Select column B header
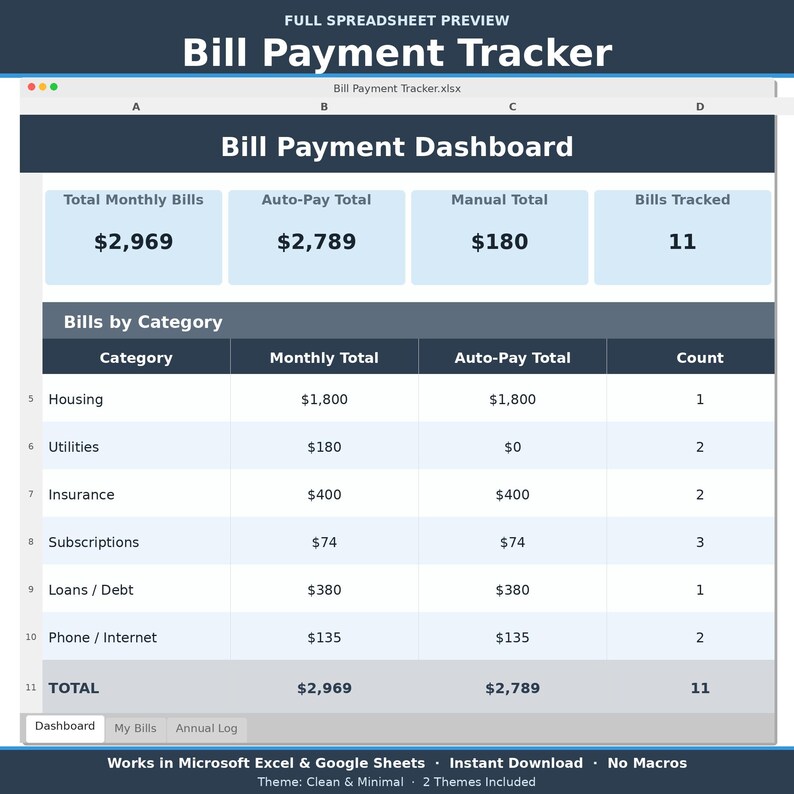This screenshot has width=794, height=794. pos(324,106)
